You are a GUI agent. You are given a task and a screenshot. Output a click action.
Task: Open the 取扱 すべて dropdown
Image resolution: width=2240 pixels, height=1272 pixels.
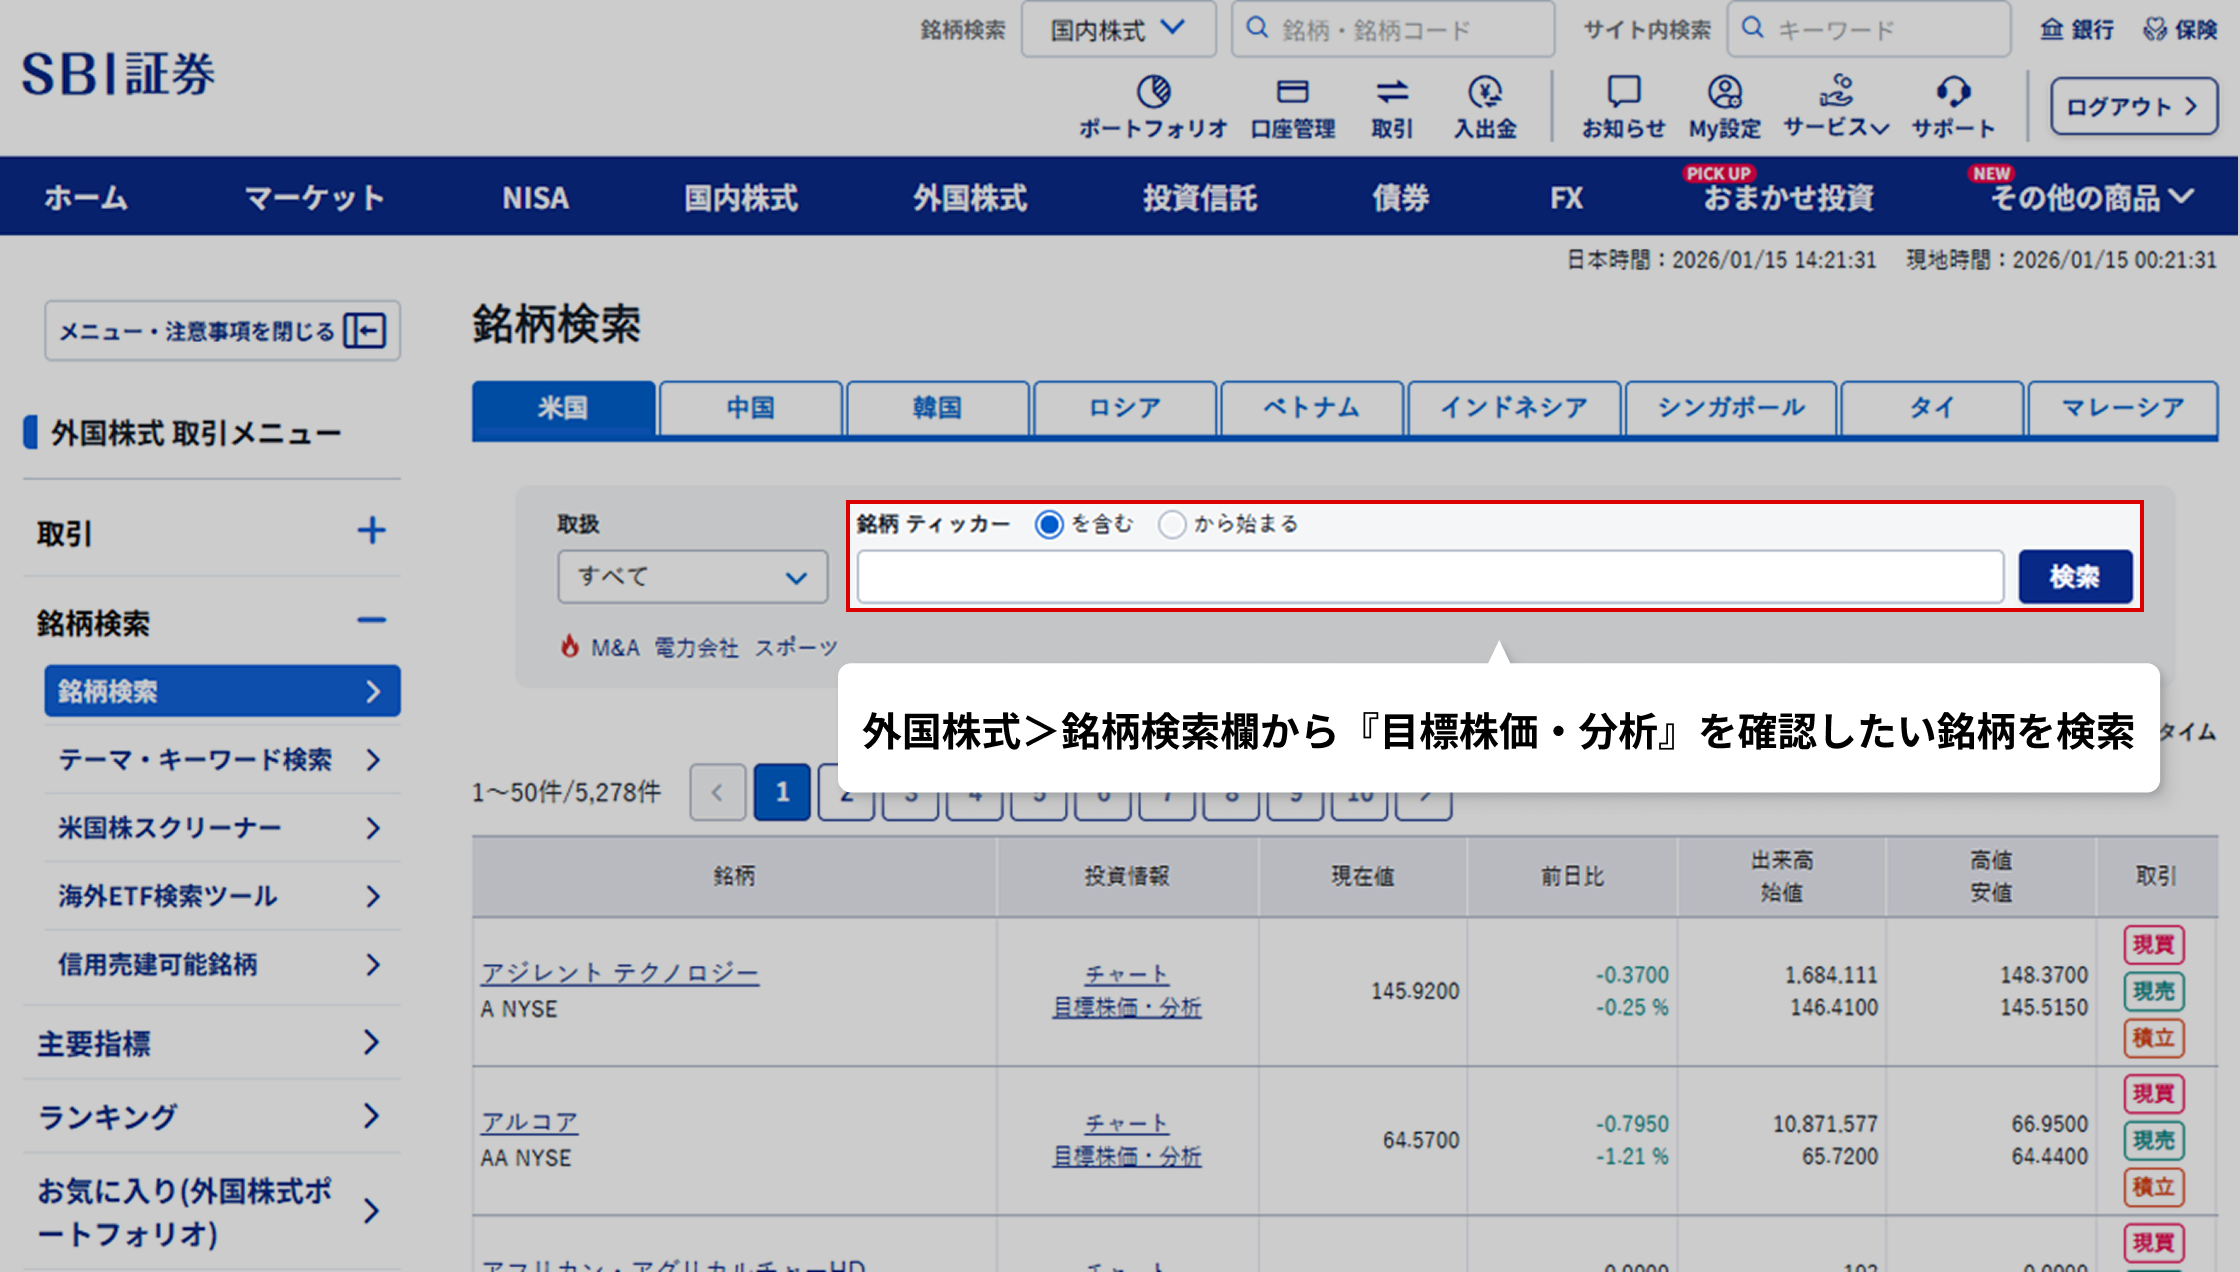coord(692,577)
